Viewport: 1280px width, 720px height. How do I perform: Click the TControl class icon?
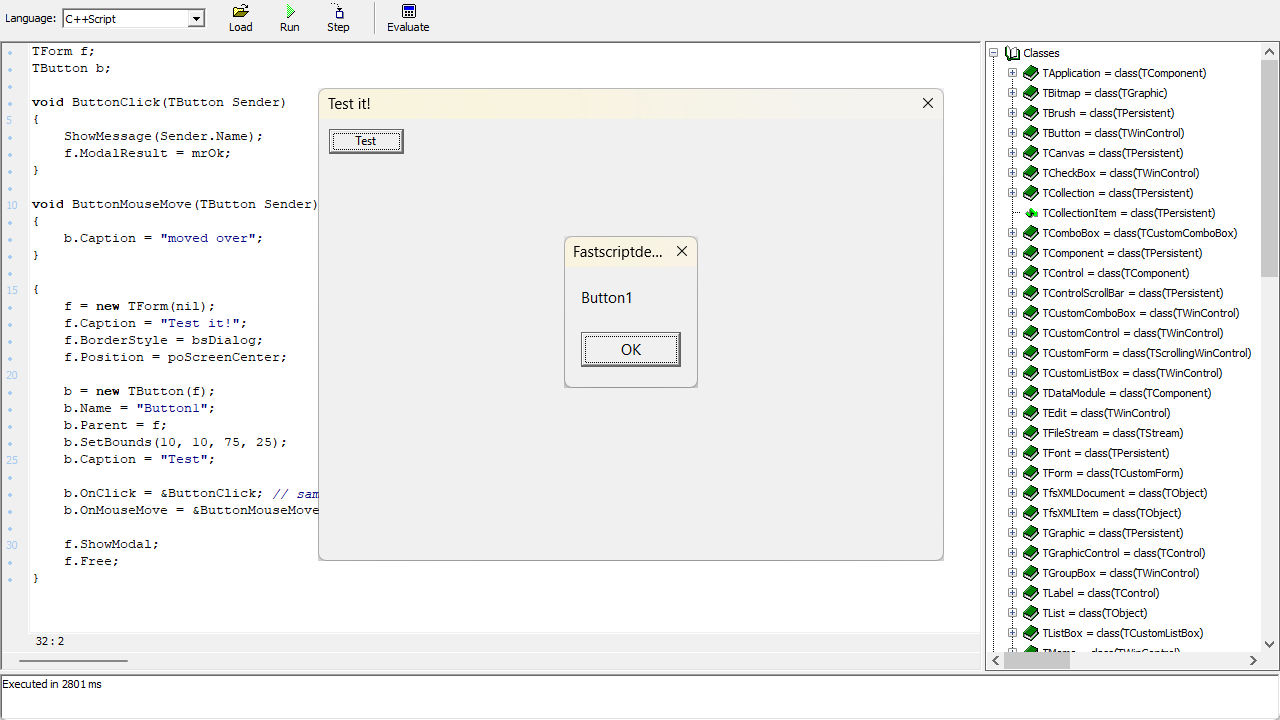[x=1031, y=273]
